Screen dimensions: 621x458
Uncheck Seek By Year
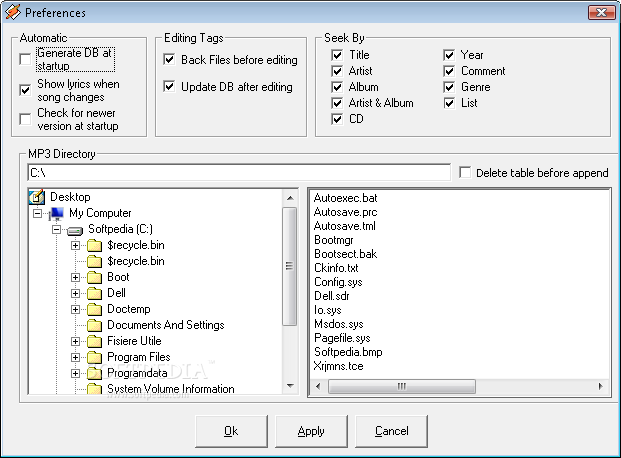click(x=449, y=55)
